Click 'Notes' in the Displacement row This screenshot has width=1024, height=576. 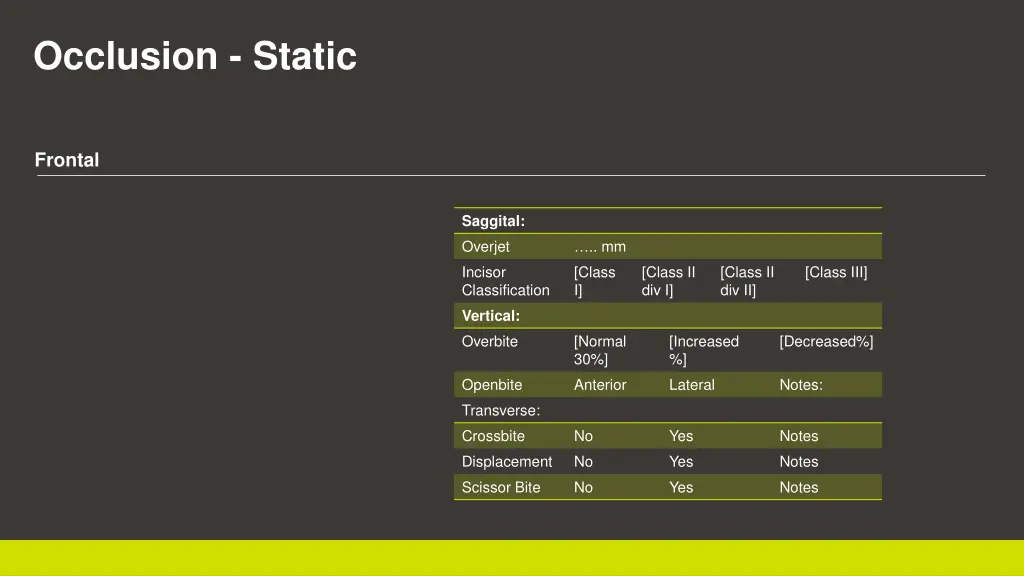pyautogui.click(x=799, y=462)
